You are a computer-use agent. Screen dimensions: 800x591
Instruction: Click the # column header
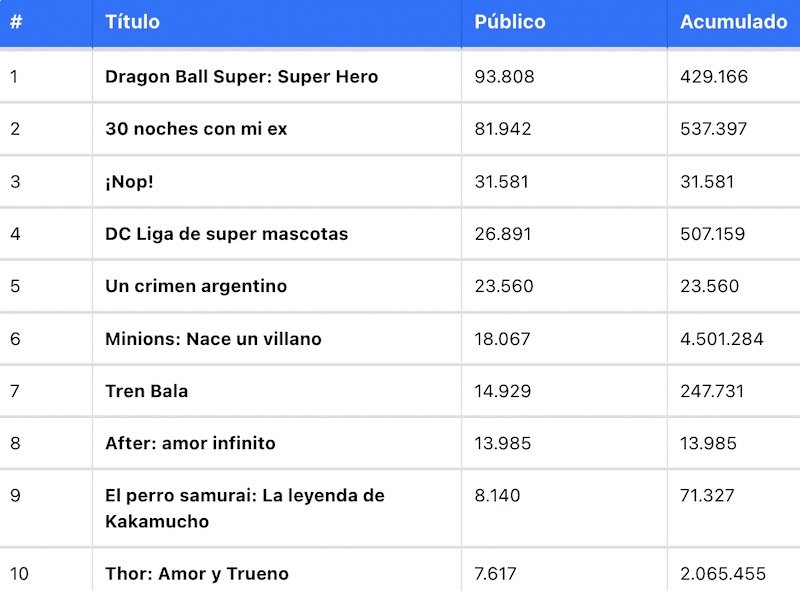click(16, 22)
